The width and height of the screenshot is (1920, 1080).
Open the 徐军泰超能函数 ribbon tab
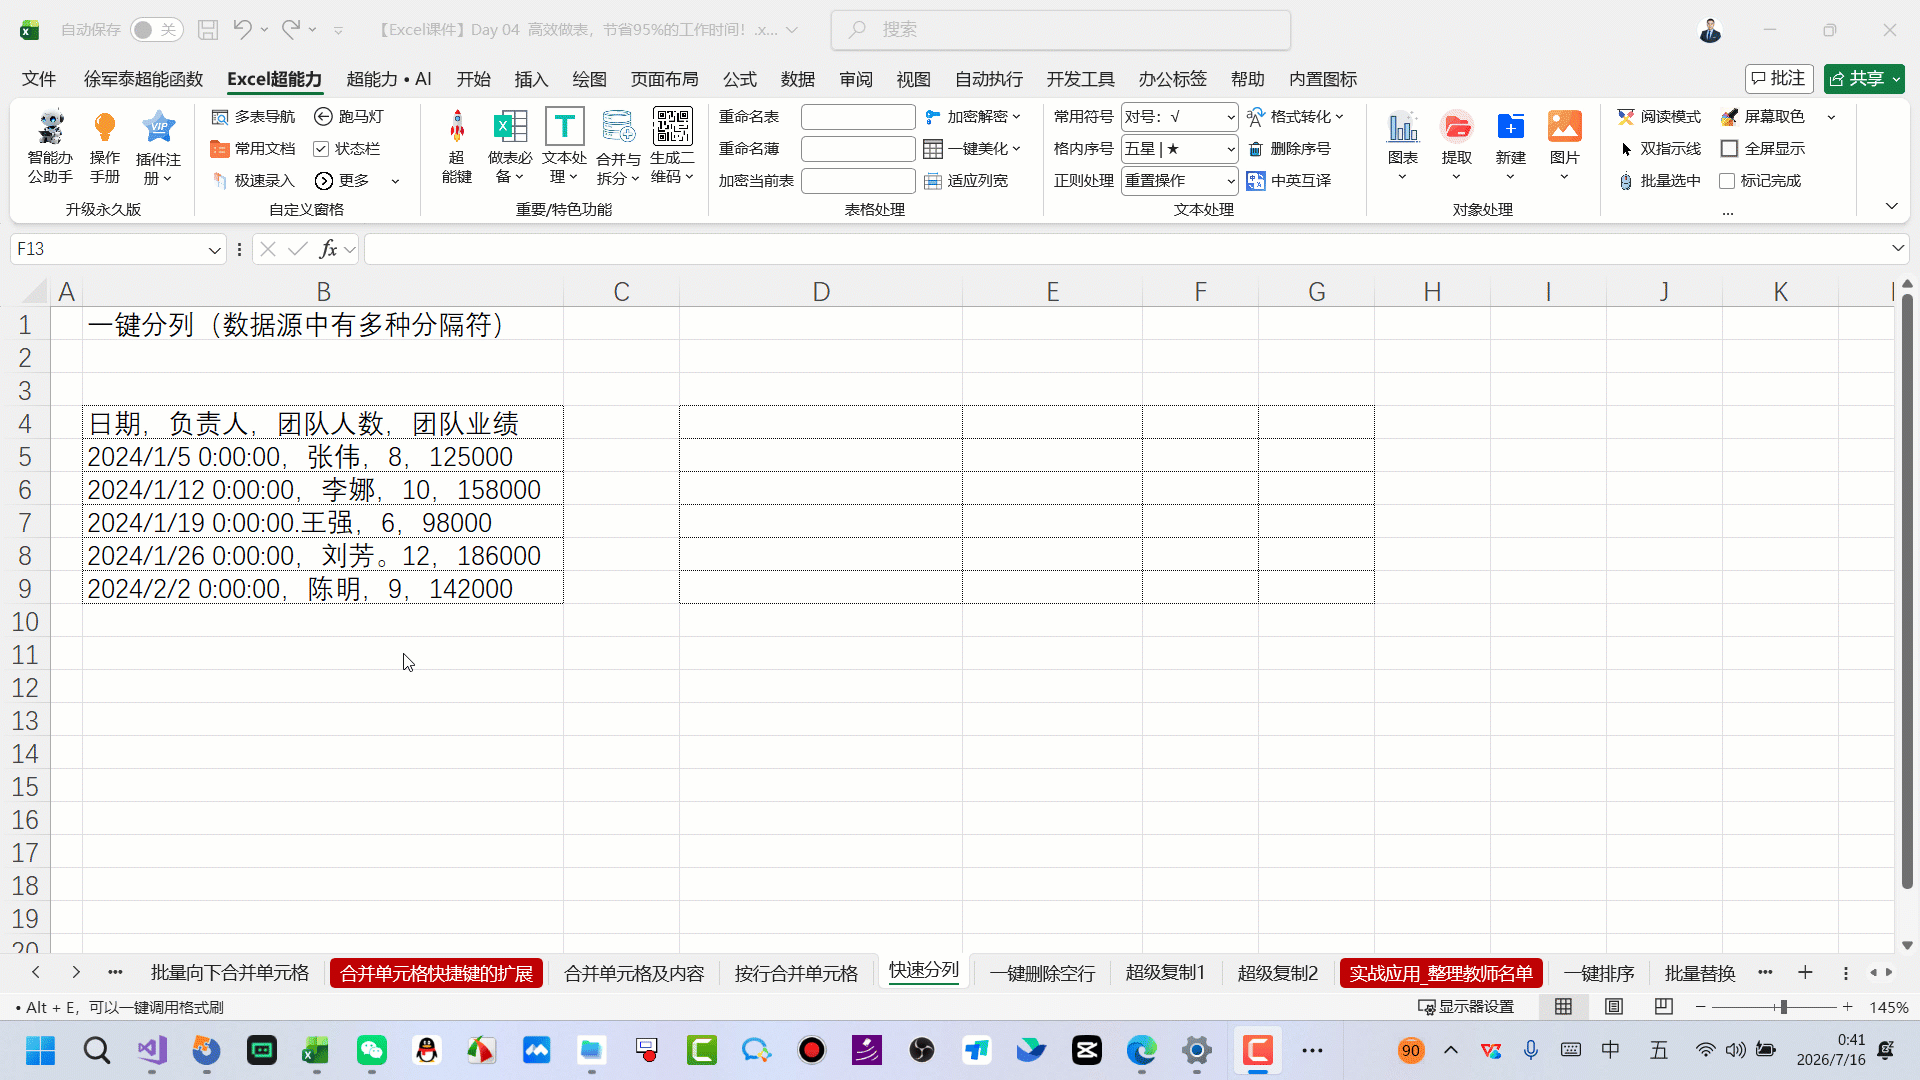point(143,79)
